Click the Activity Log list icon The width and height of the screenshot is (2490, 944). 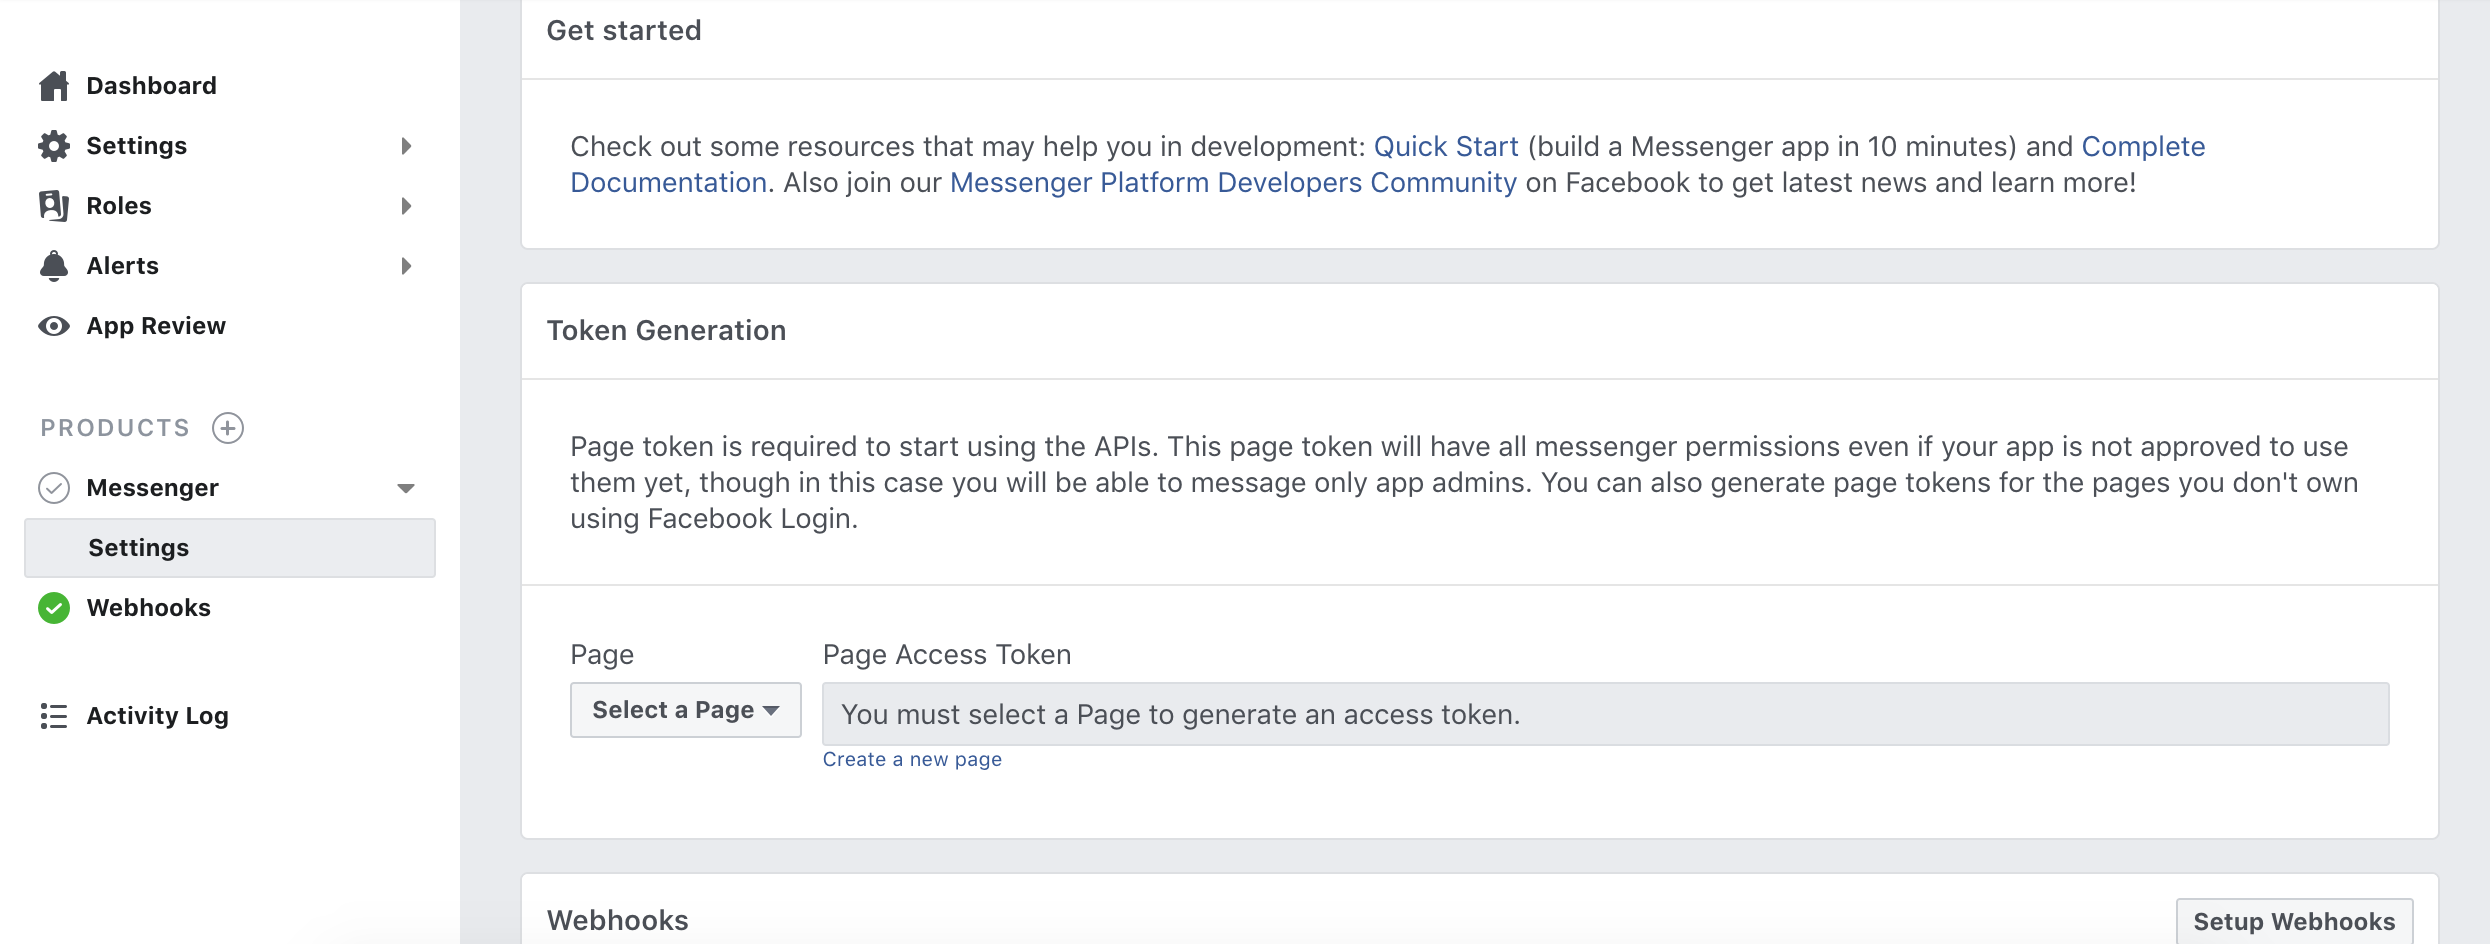[54, 716]
